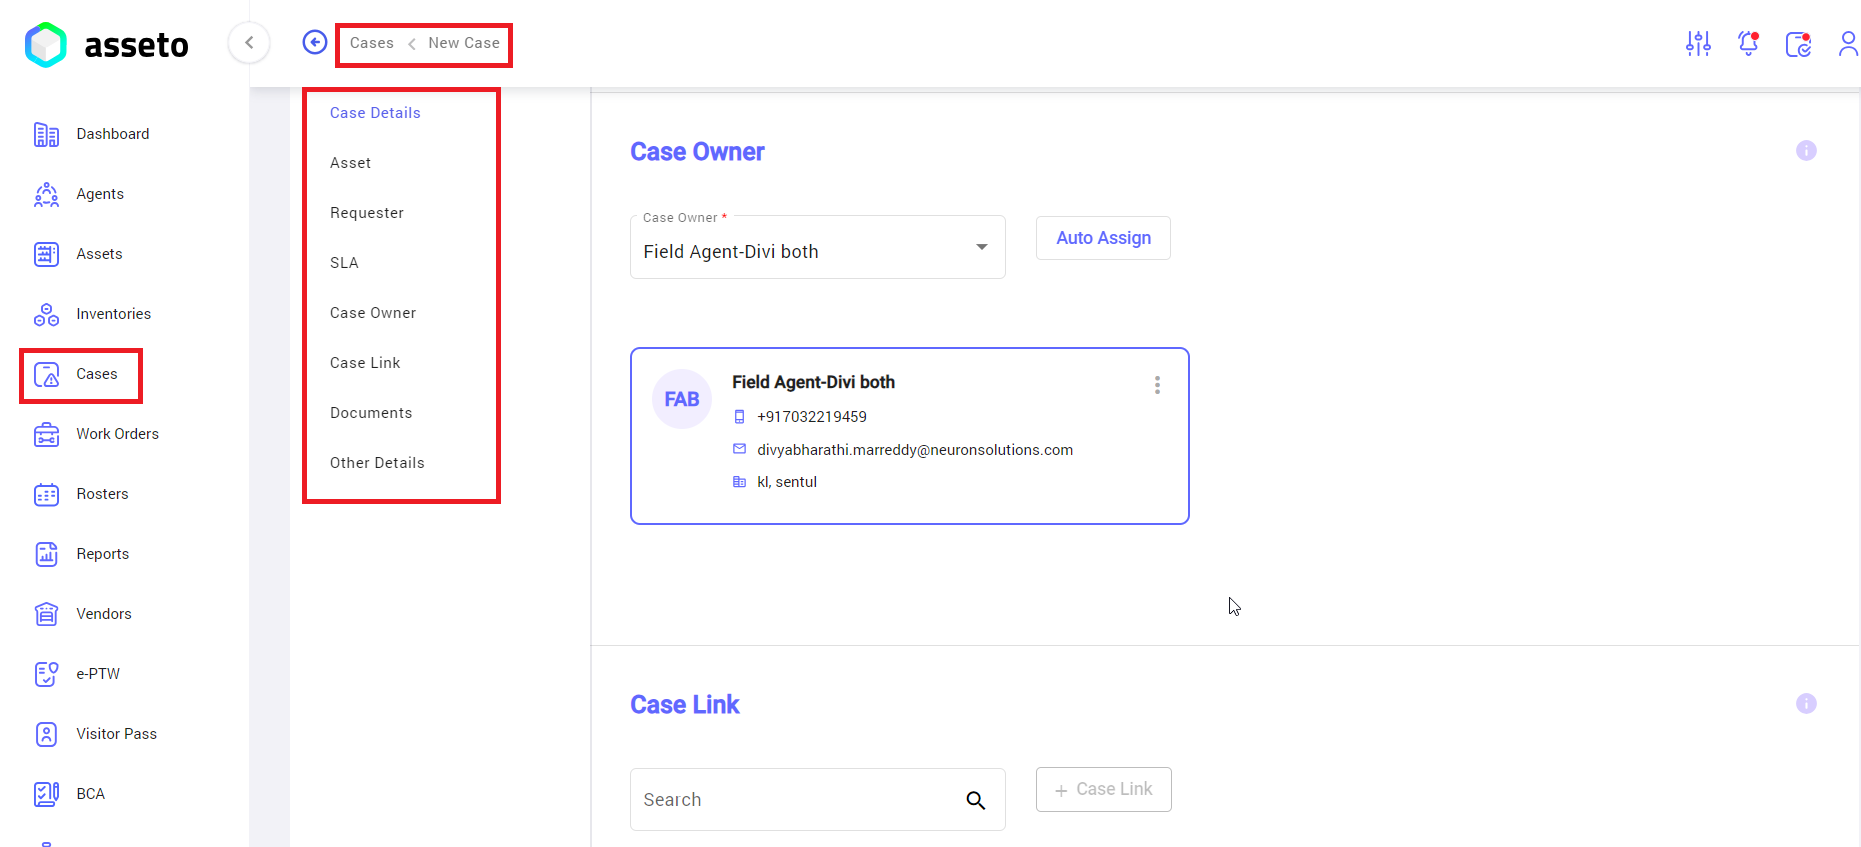Click the Case Link section heading
The height and width of the screenshot is (847, 1861).
pyautogui.click(x=685, y=704)
